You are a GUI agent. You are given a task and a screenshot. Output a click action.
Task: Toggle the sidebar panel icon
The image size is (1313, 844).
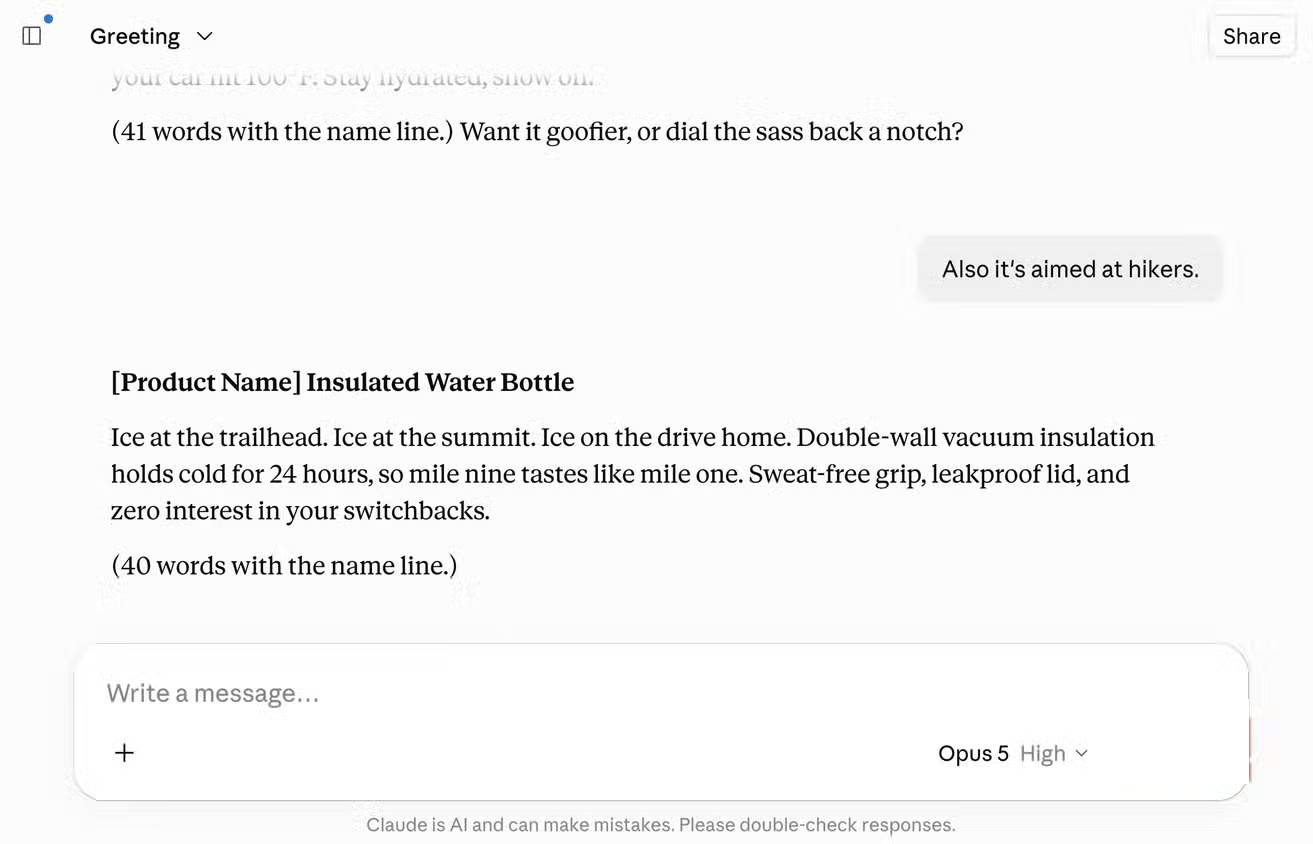click(31, 36)
